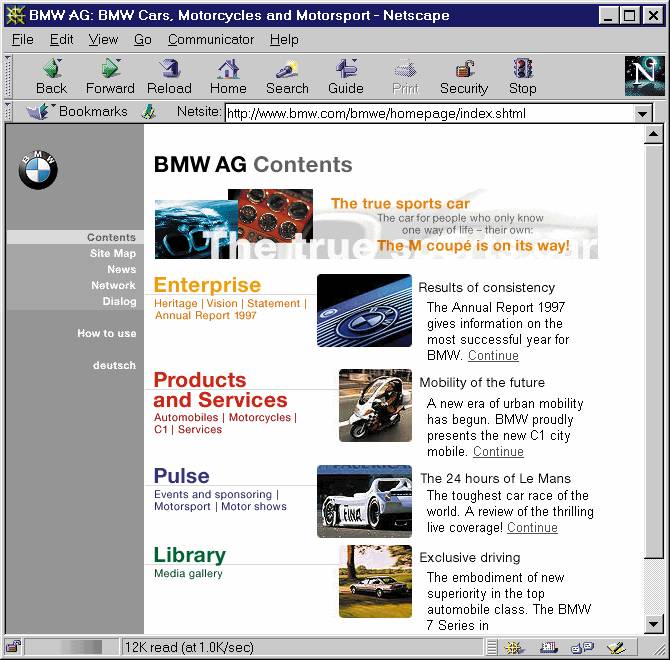Screen dimensions: 670x660
Task: Open Annual Report 1997 link
Action: click(206, 315)
